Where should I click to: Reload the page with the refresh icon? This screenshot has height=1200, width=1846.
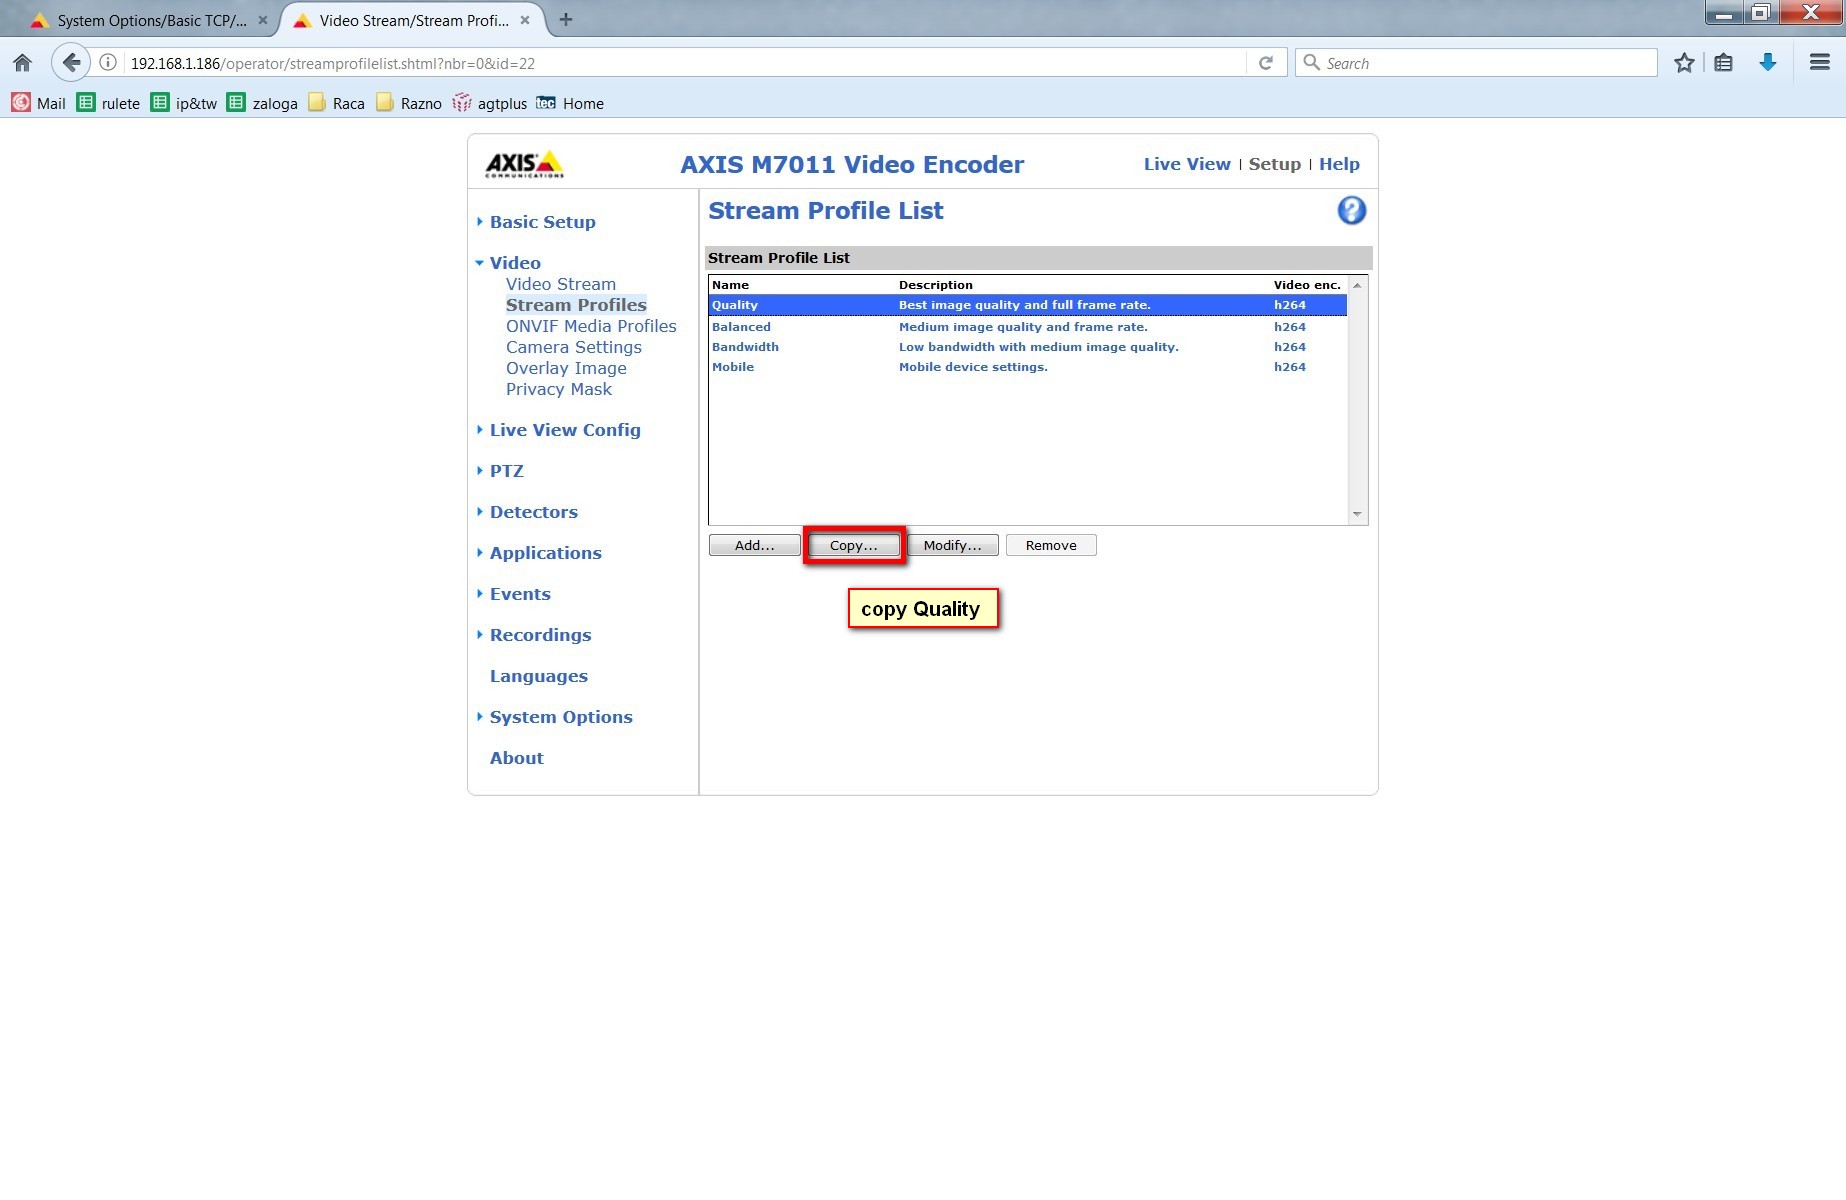(x=1265, y=63)
